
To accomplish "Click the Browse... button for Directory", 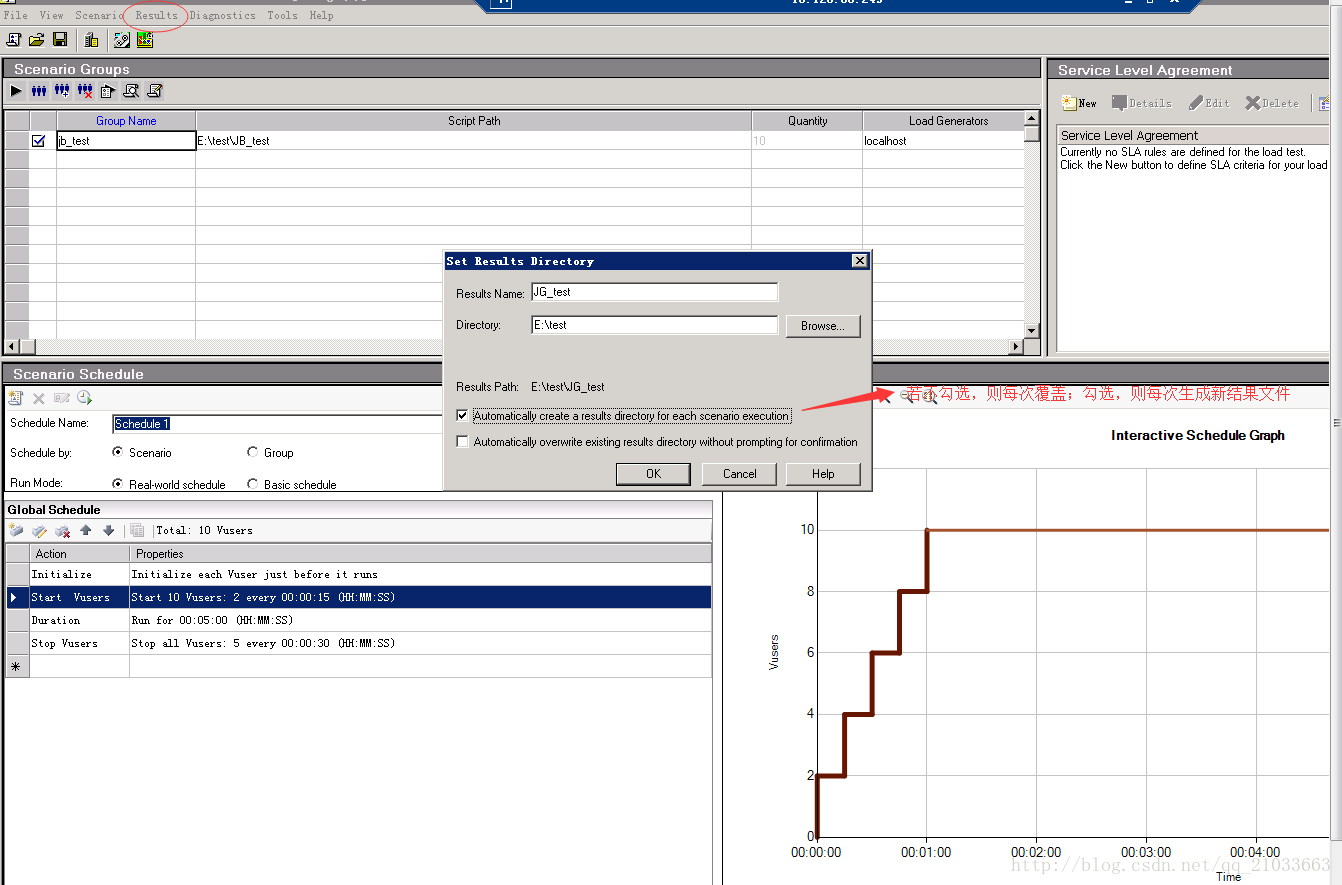I will point(823,326).
